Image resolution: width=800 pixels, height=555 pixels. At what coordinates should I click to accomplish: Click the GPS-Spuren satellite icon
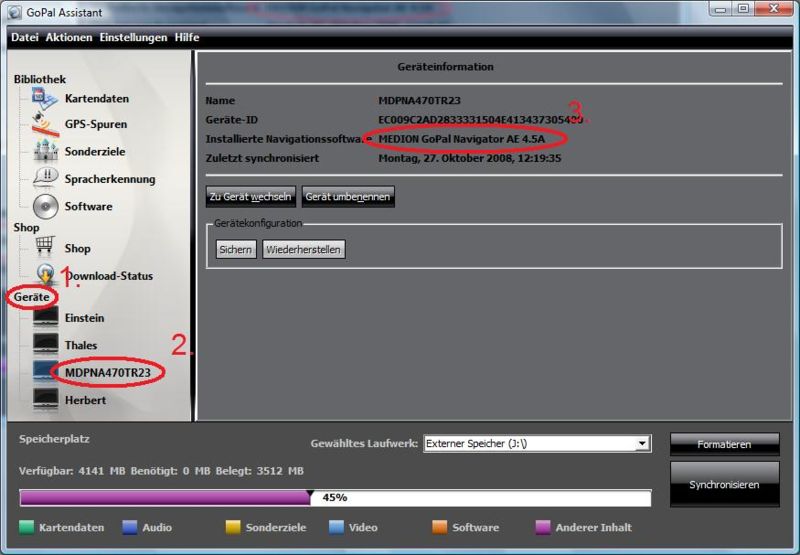point(45,124)
